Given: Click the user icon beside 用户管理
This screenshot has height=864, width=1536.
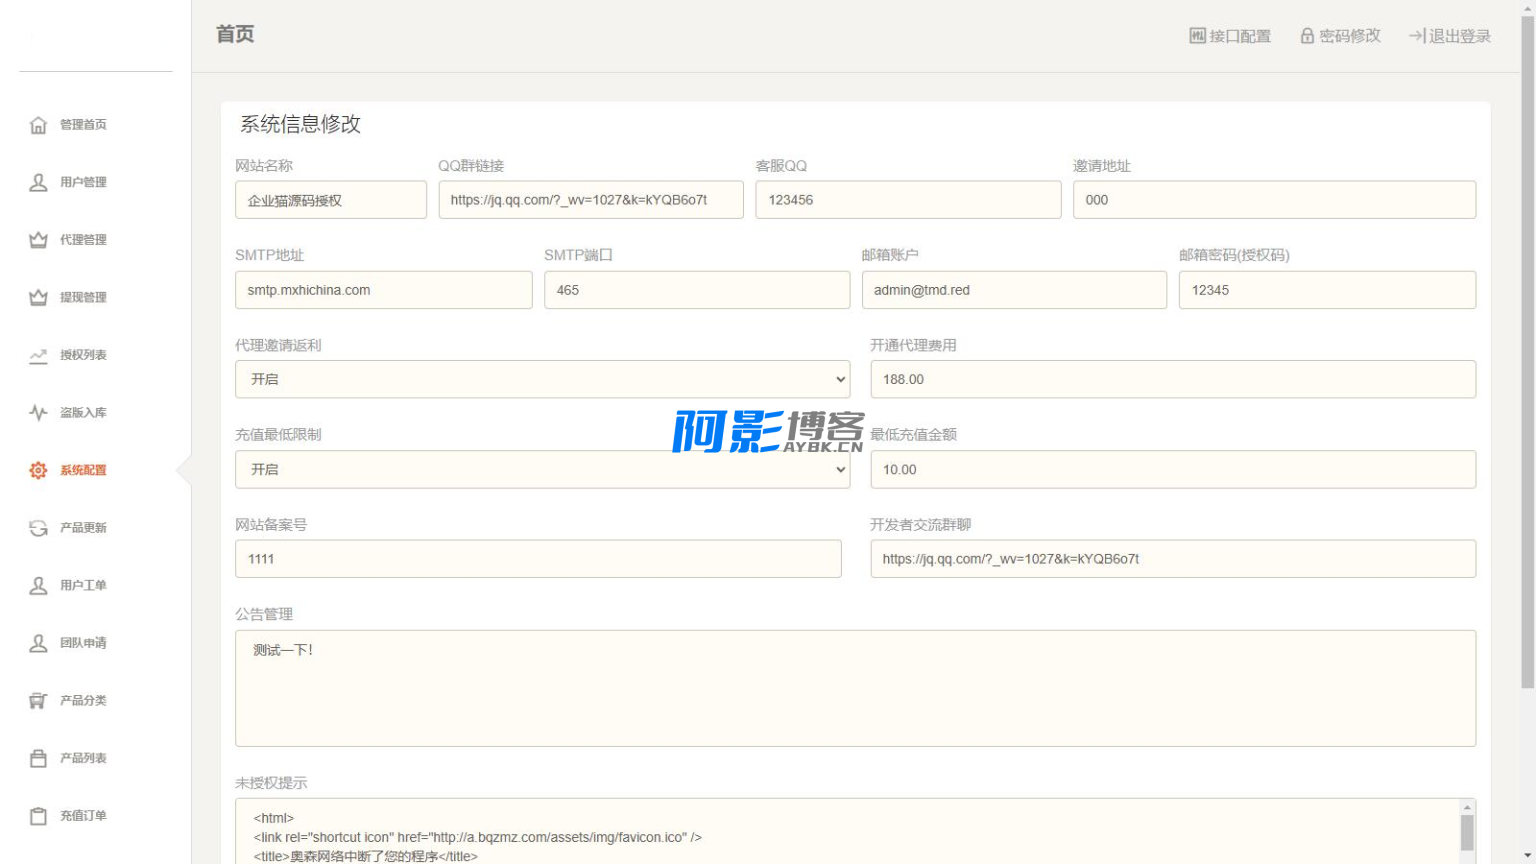Looking at the screenshot, I should pos(38,182).
